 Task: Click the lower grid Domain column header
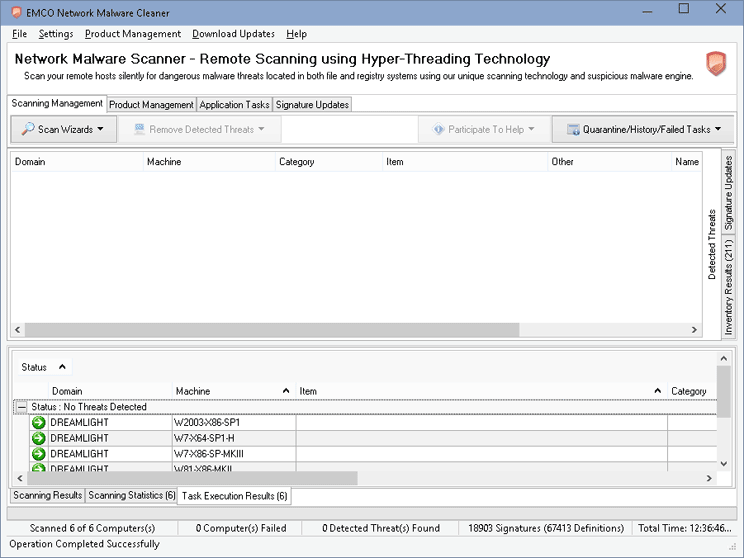pyautogui.click(x=111, y=391)
